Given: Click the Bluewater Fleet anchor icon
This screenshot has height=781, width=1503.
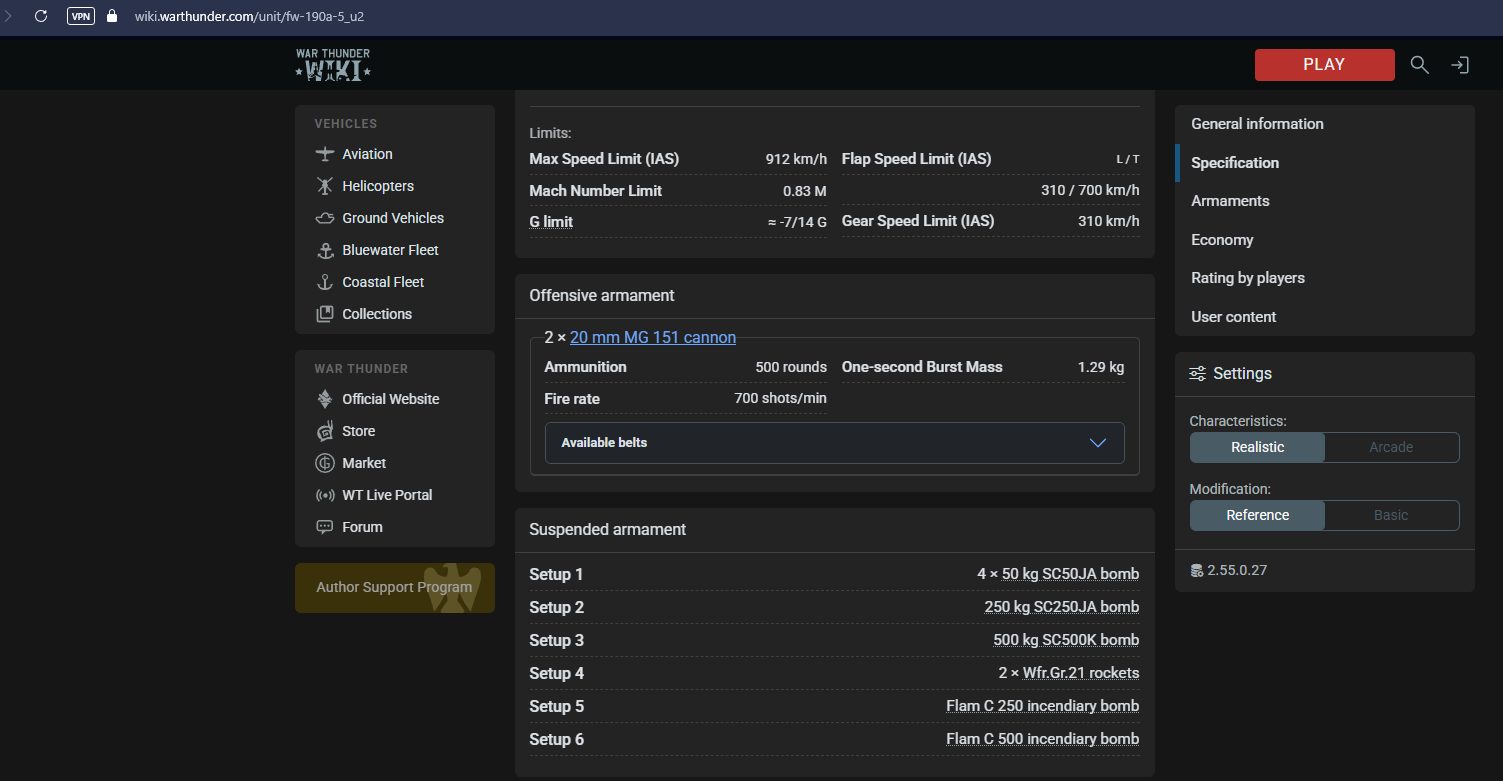Looking at the screenshot, I should point(325,250).
